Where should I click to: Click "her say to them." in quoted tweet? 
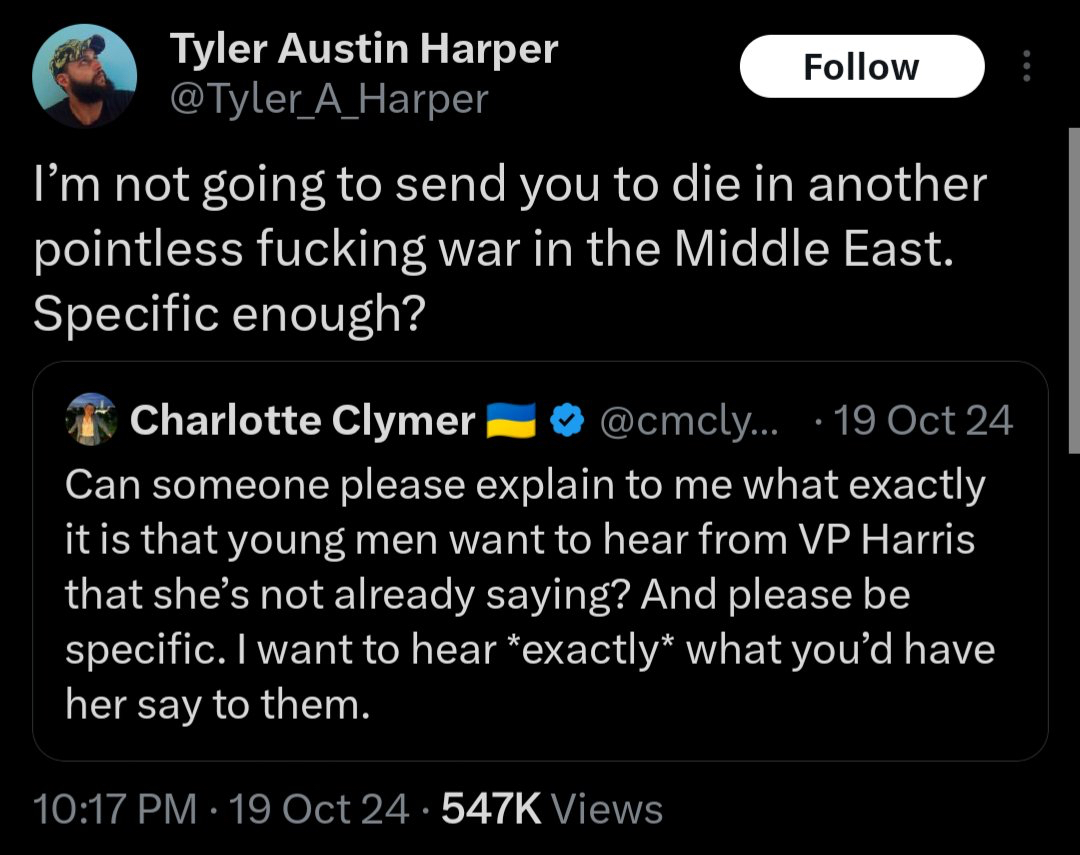[217, 706]
